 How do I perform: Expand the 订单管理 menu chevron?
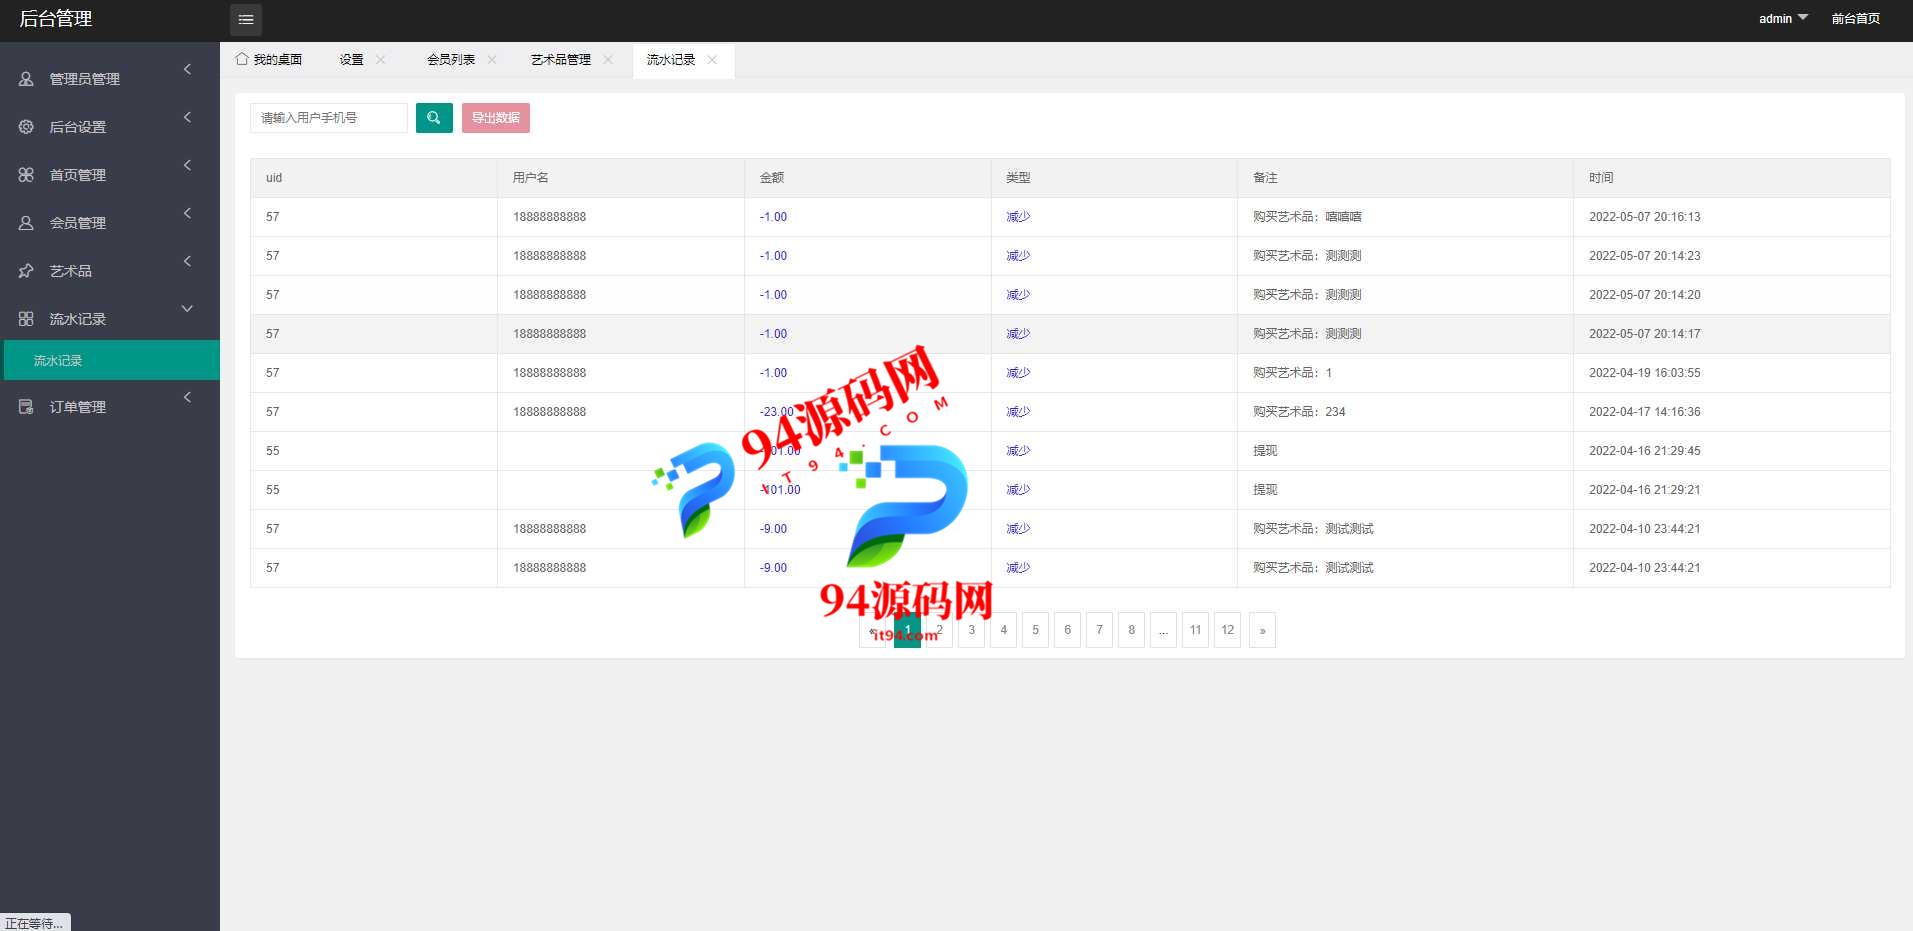point(187,397)
